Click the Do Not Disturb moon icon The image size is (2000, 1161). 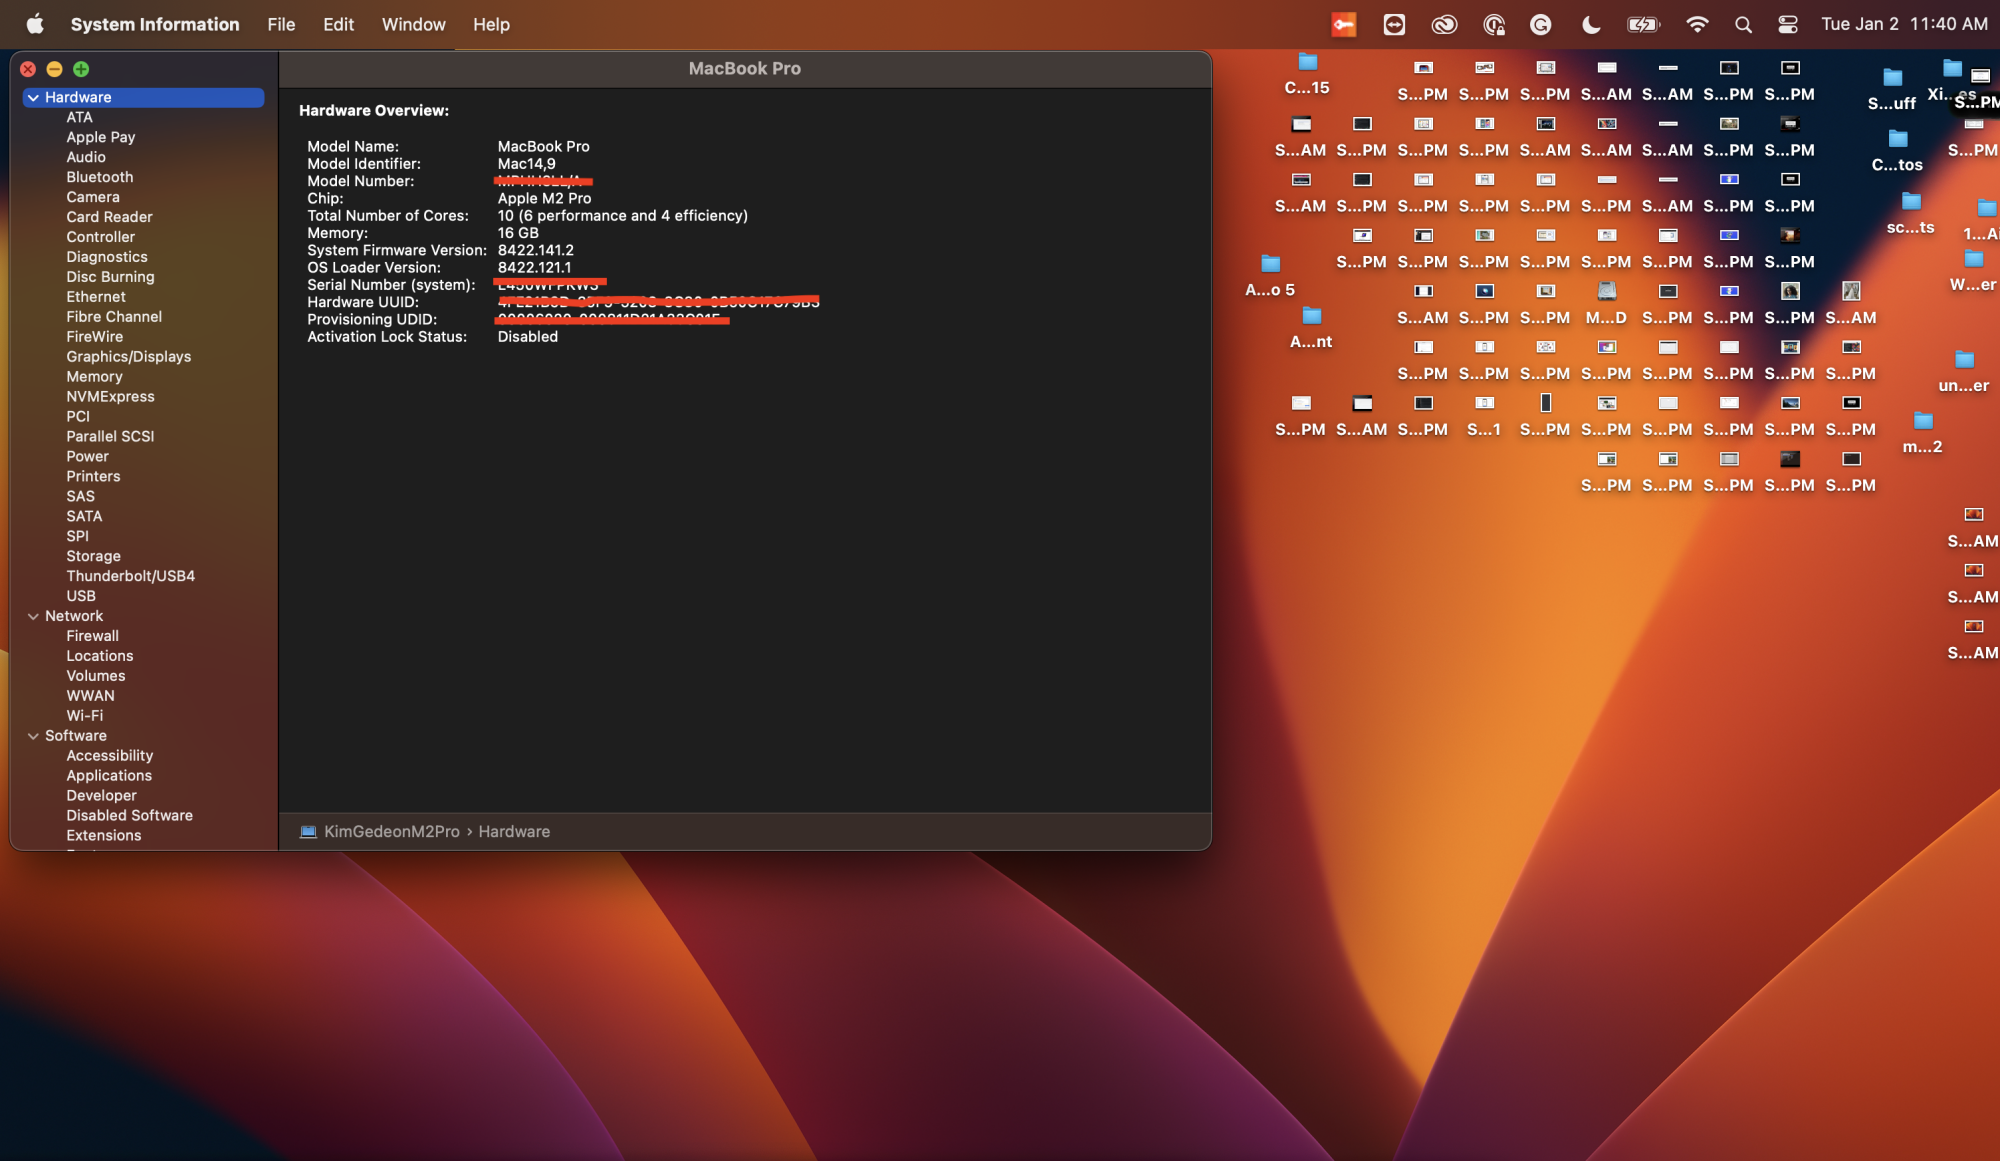click(x=1591, y=23)
